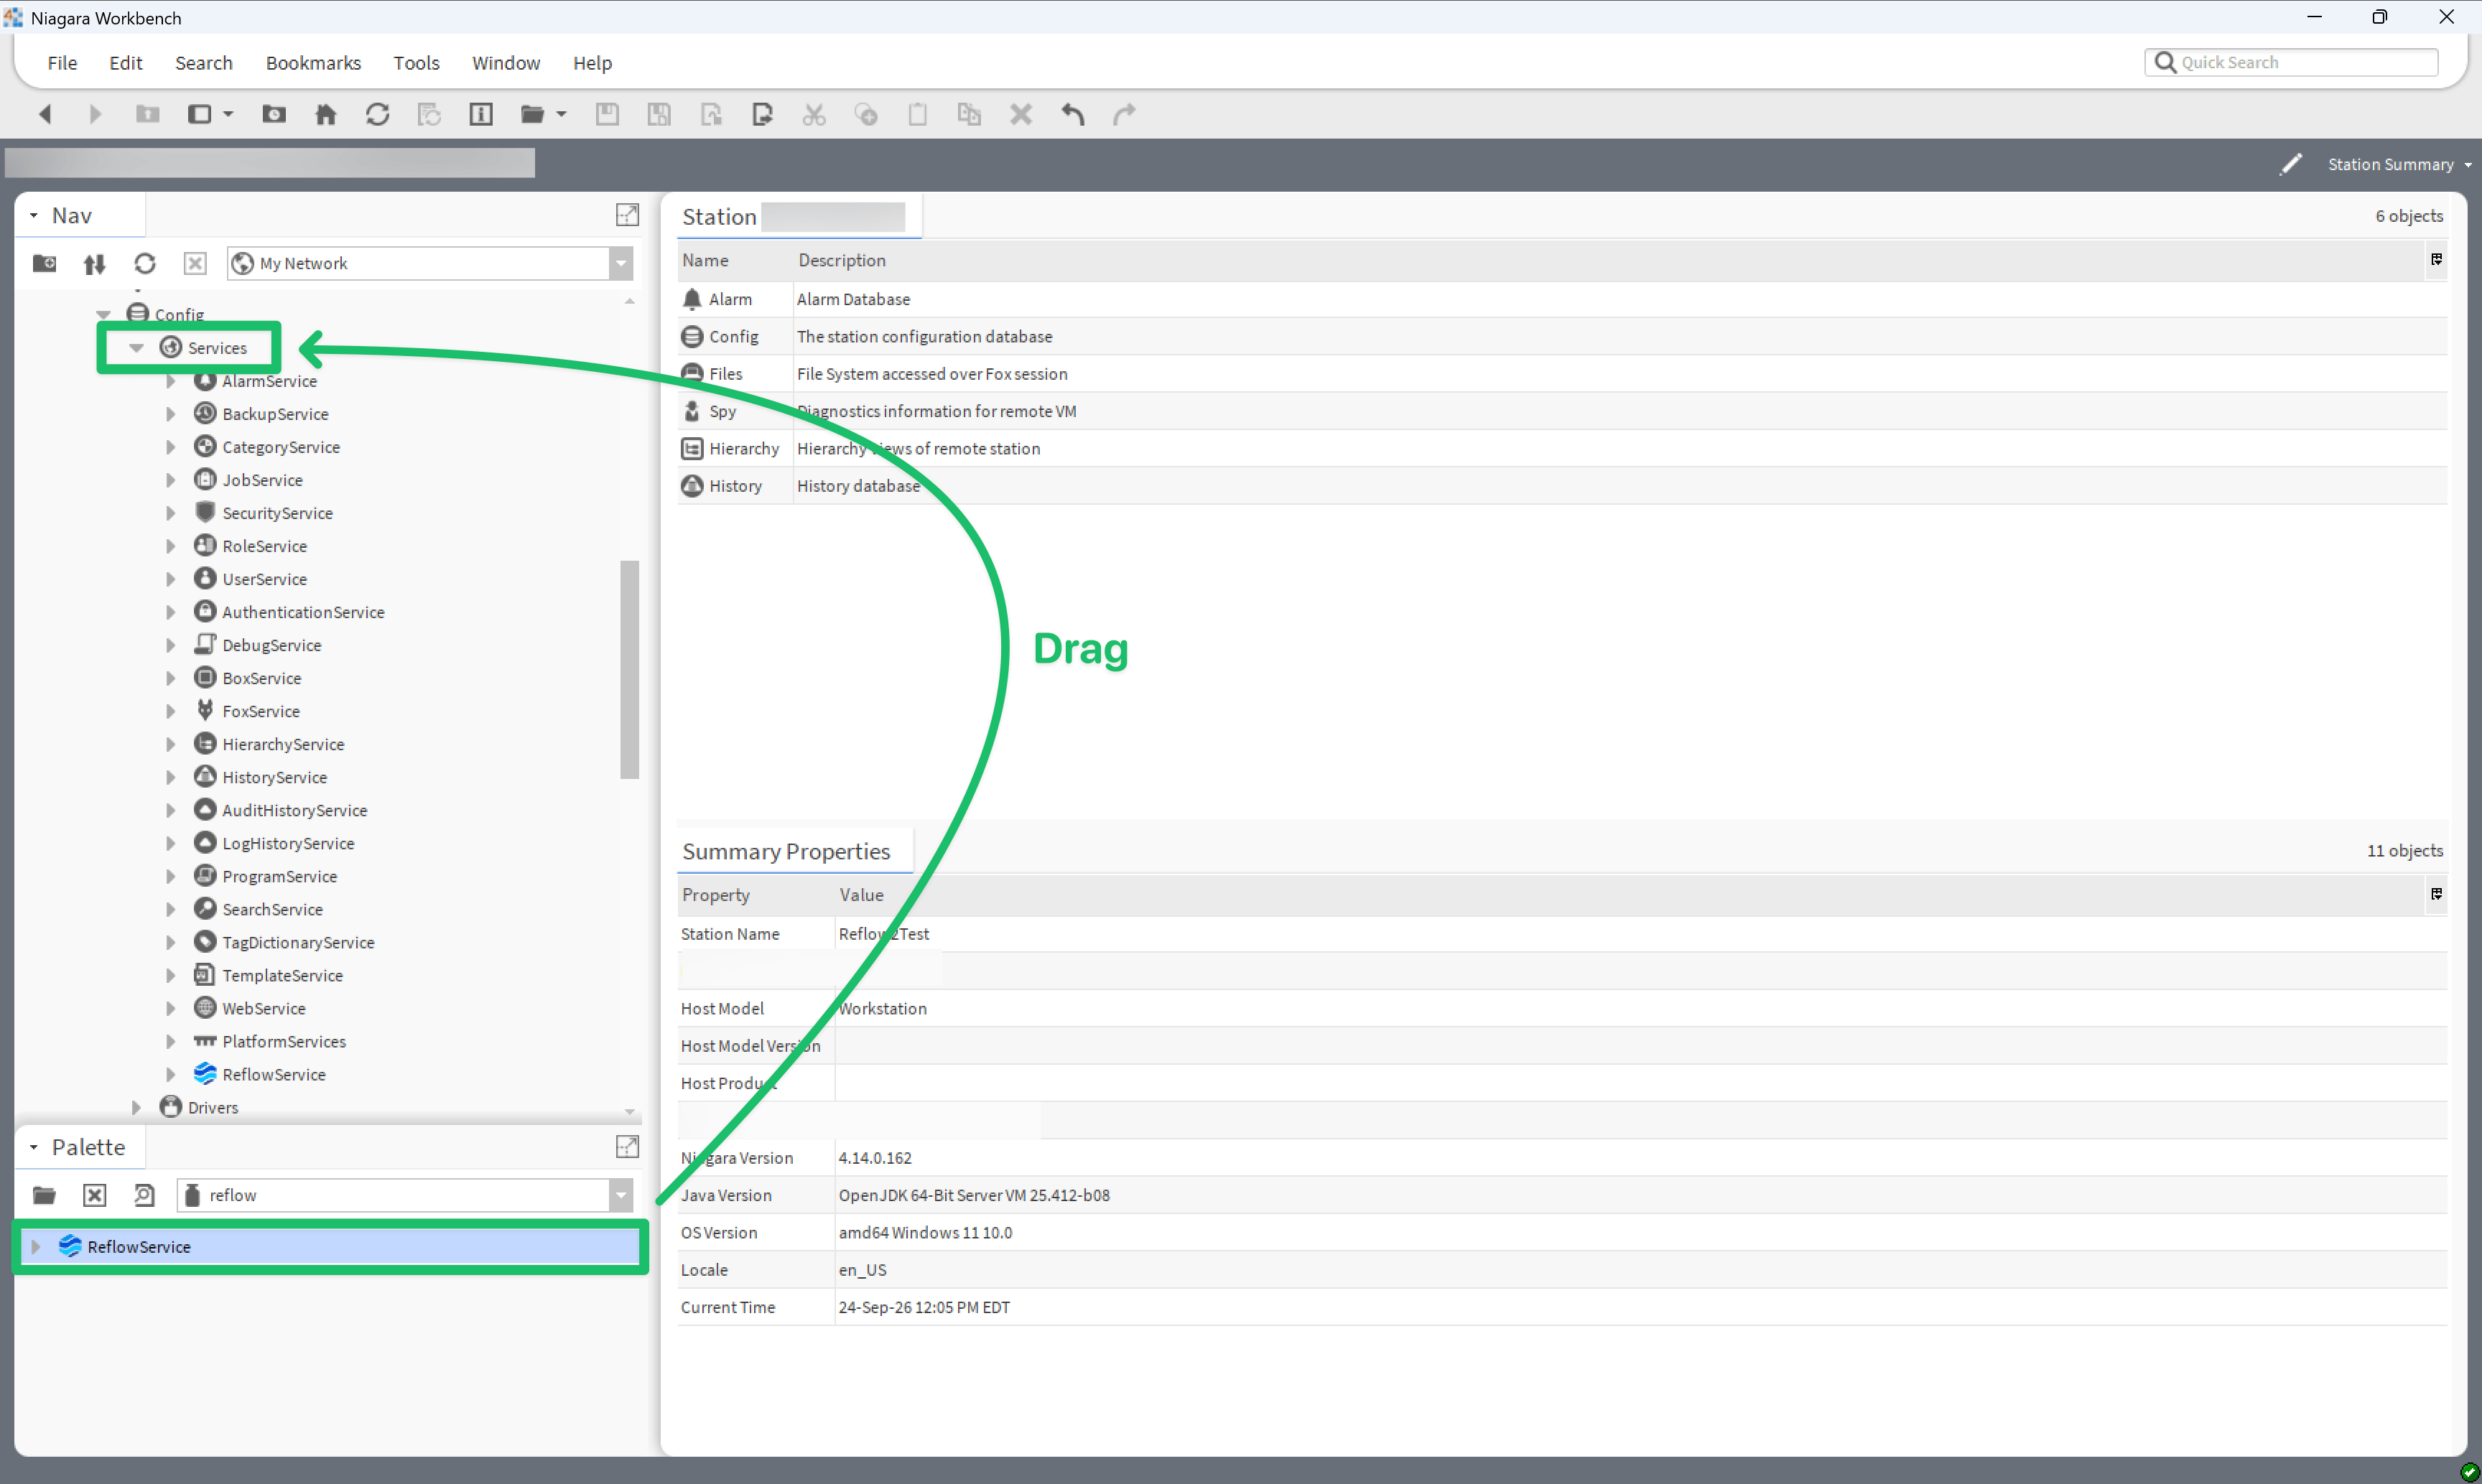
Task: Open the Bookmarks menu
Action: click(313, 63)
